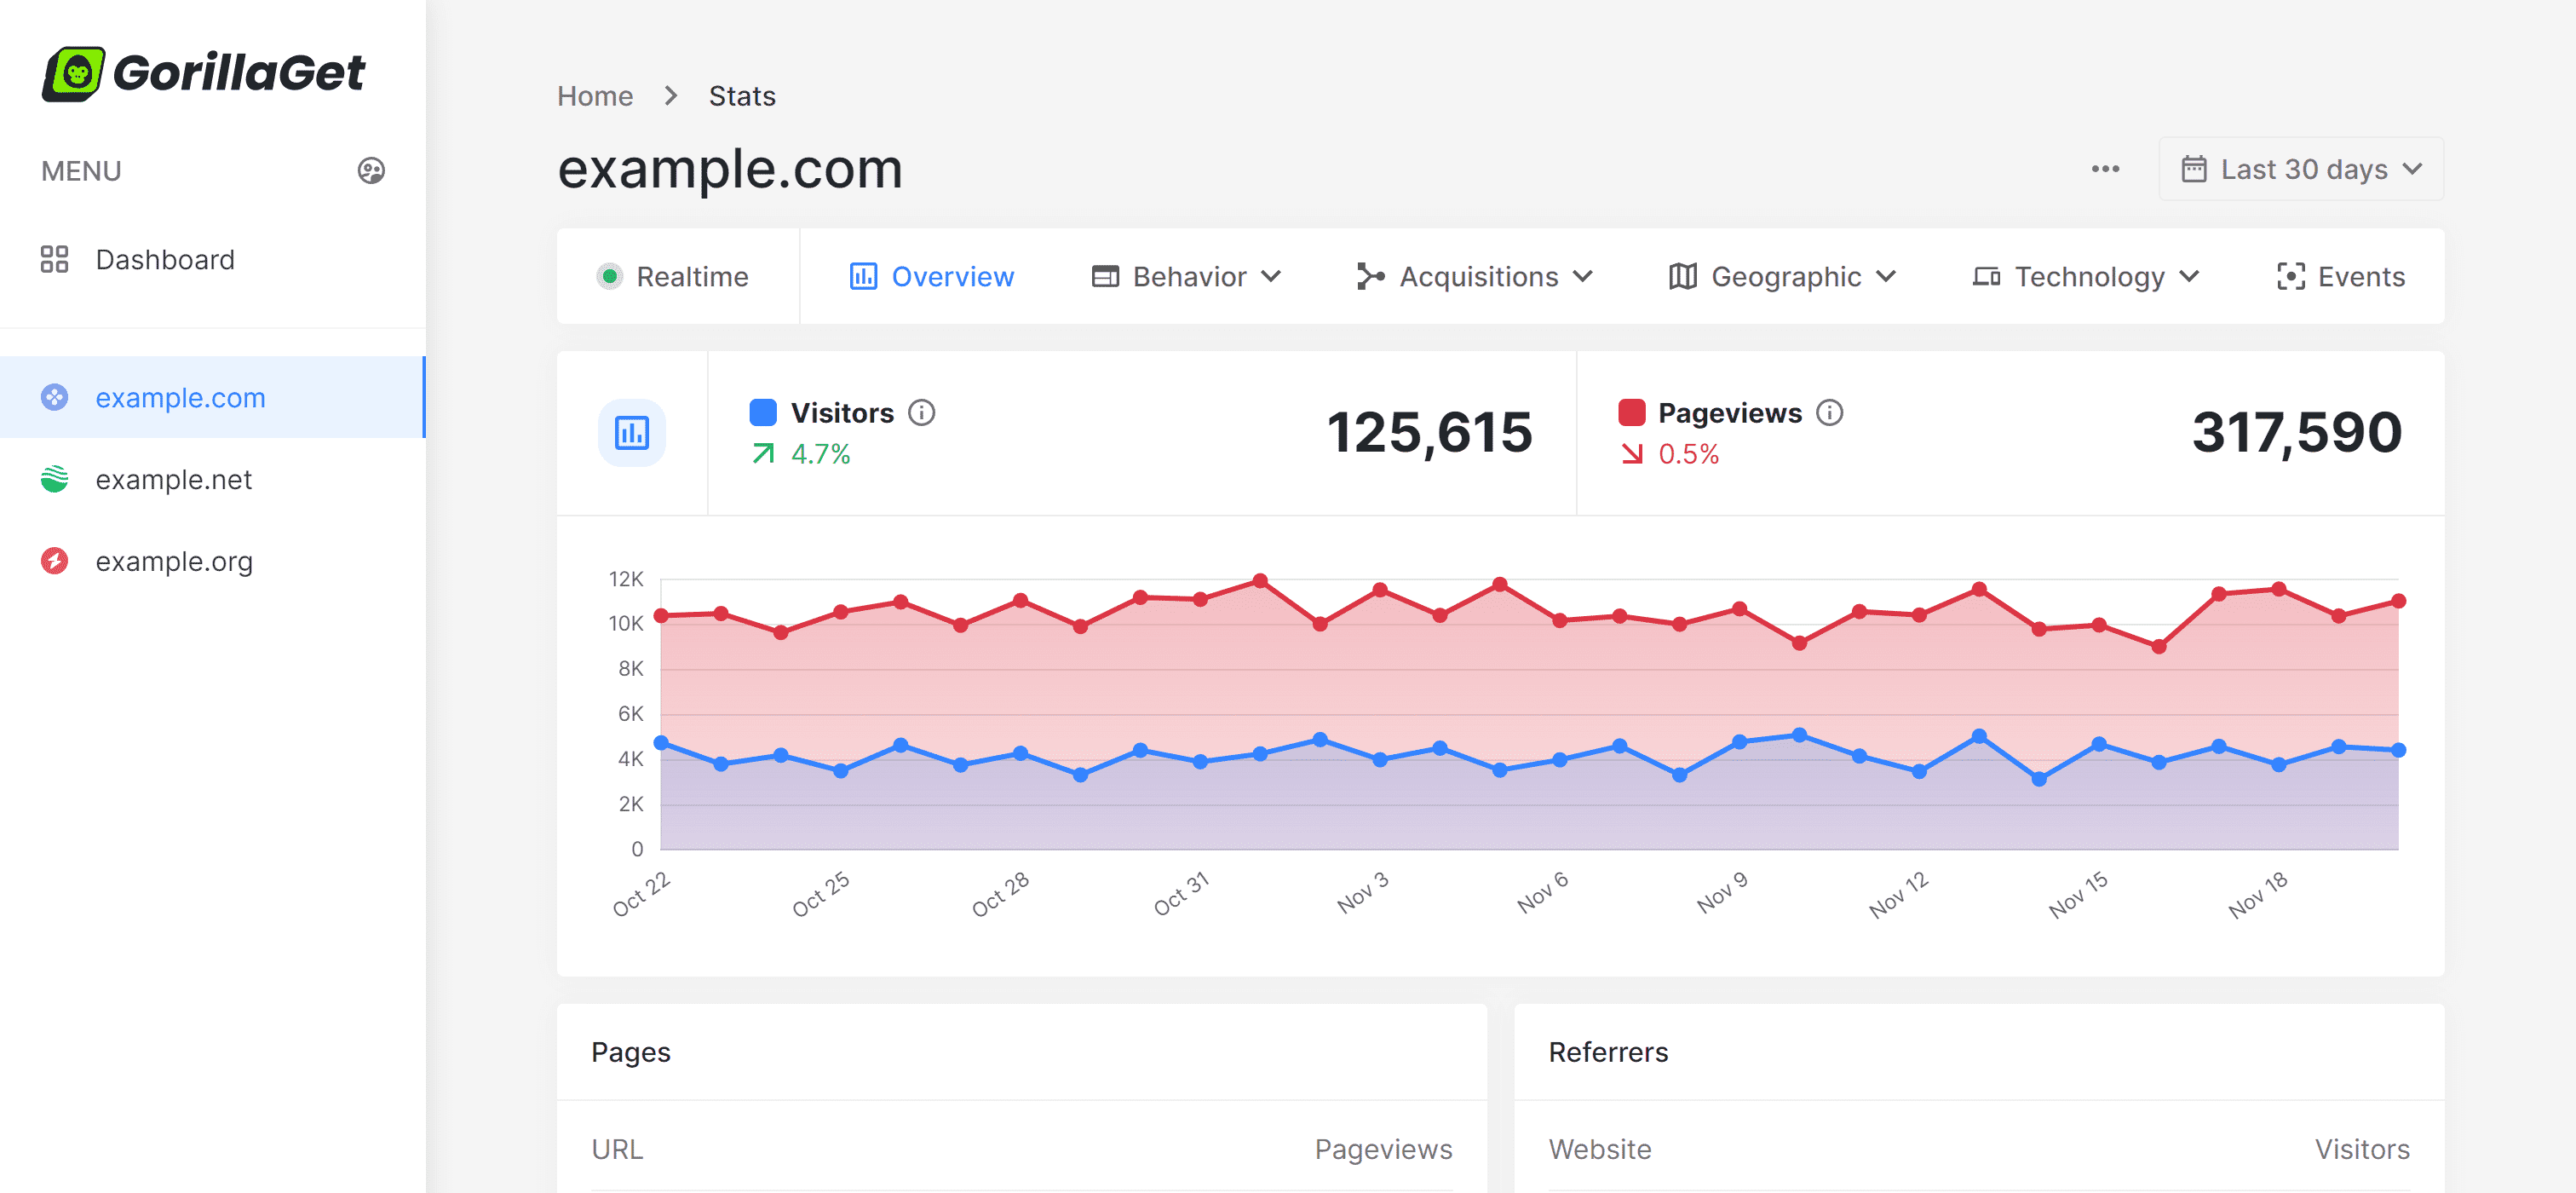Click the Pages card title
Viewport: 2576px width, 1193px height.
point(631,1052)
